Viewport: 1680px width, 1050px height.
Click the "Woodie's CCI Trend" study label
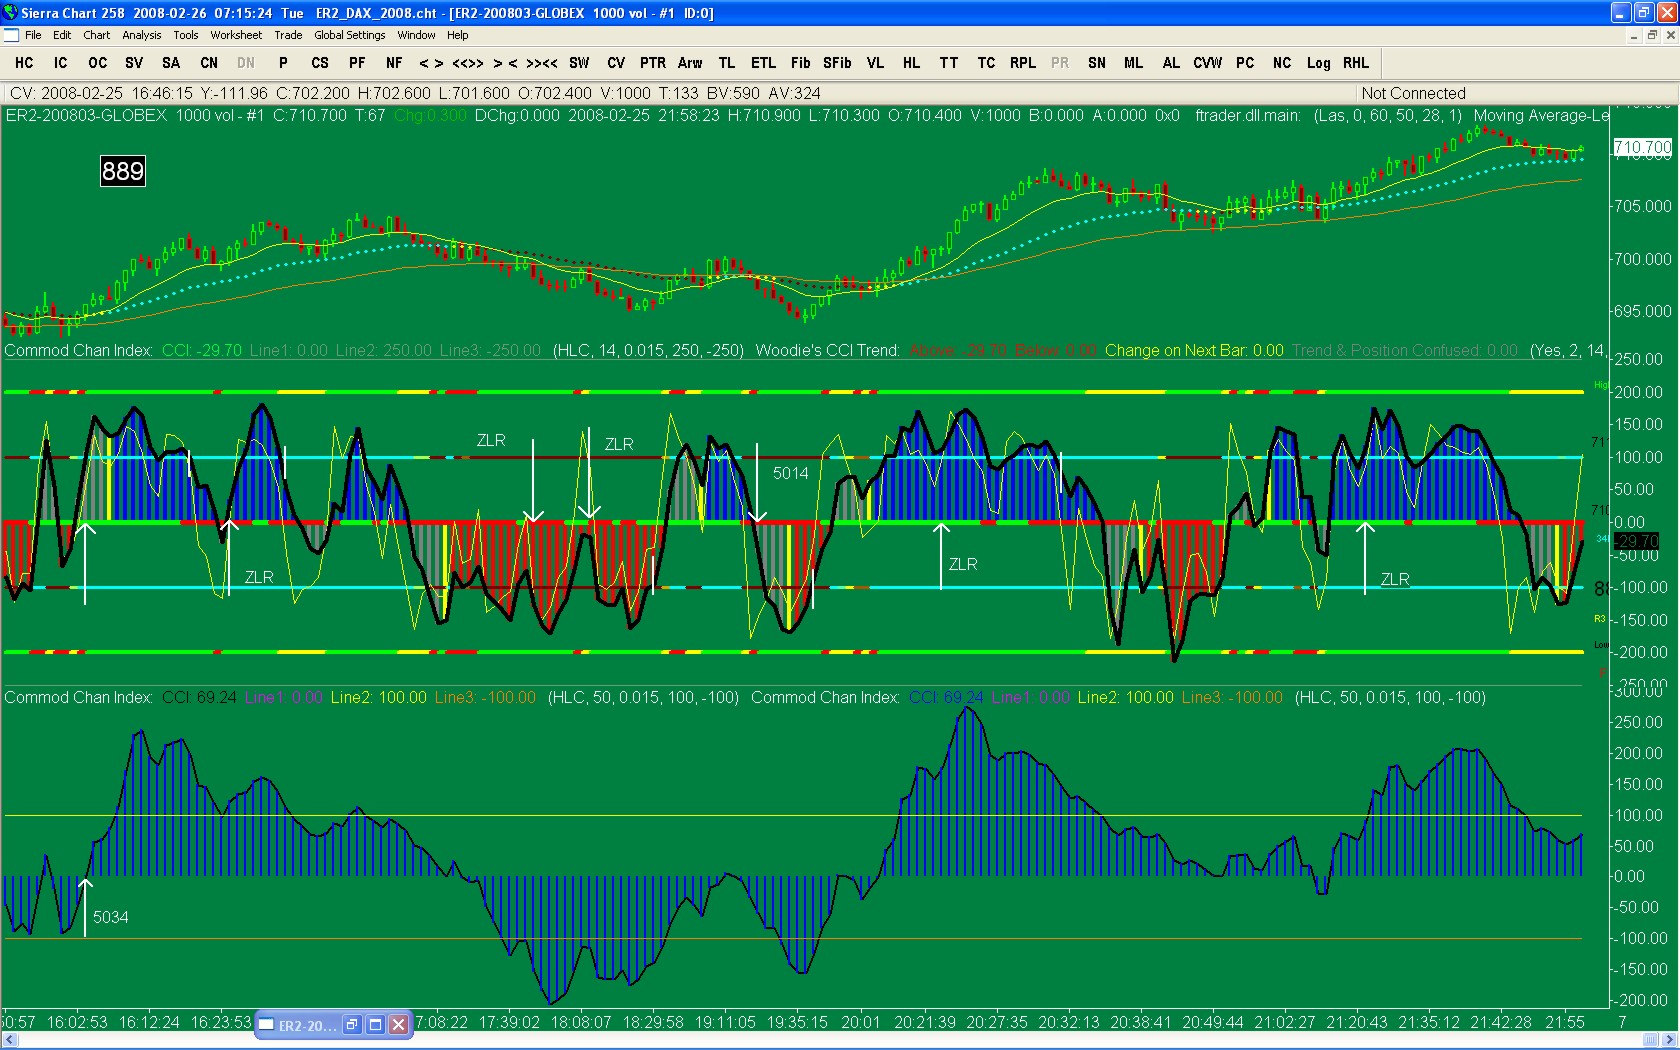click(827, 350)
